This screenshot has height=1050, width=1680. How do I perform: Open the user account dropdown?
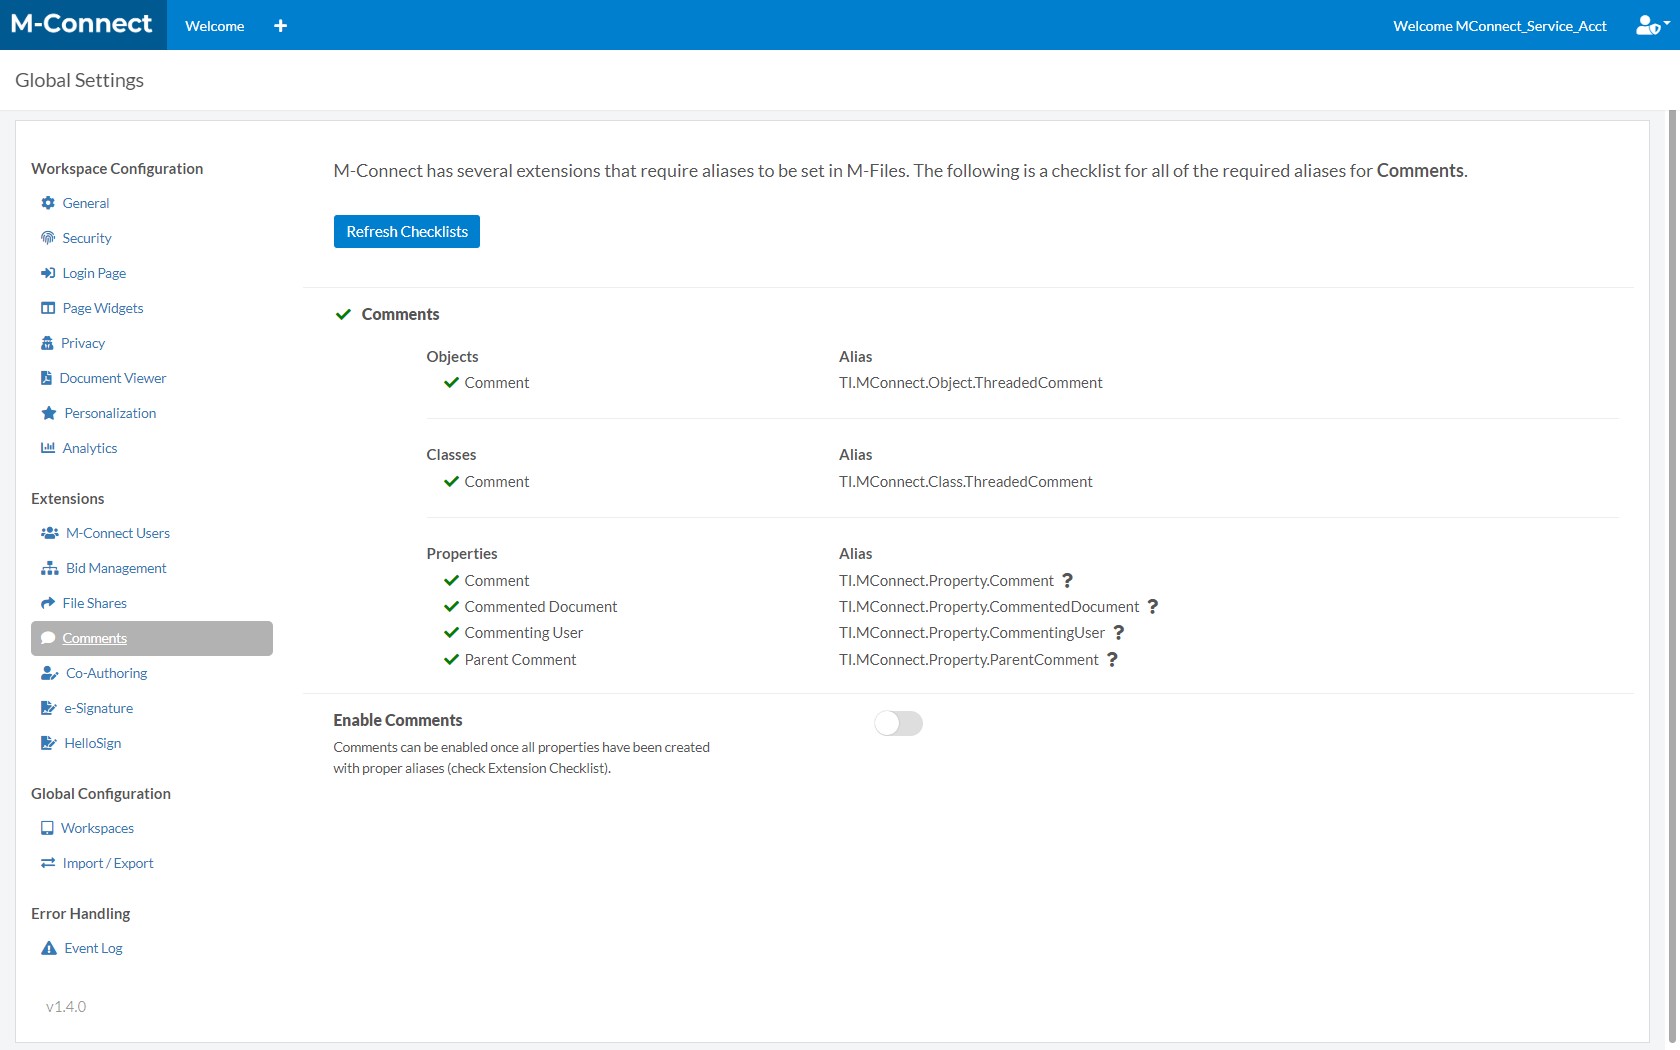click(1652, 26)
